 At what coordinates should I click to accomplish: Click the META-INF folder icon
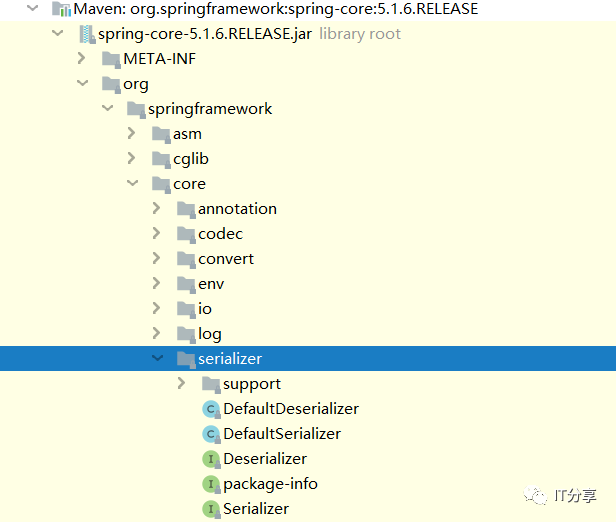[111, 59]
